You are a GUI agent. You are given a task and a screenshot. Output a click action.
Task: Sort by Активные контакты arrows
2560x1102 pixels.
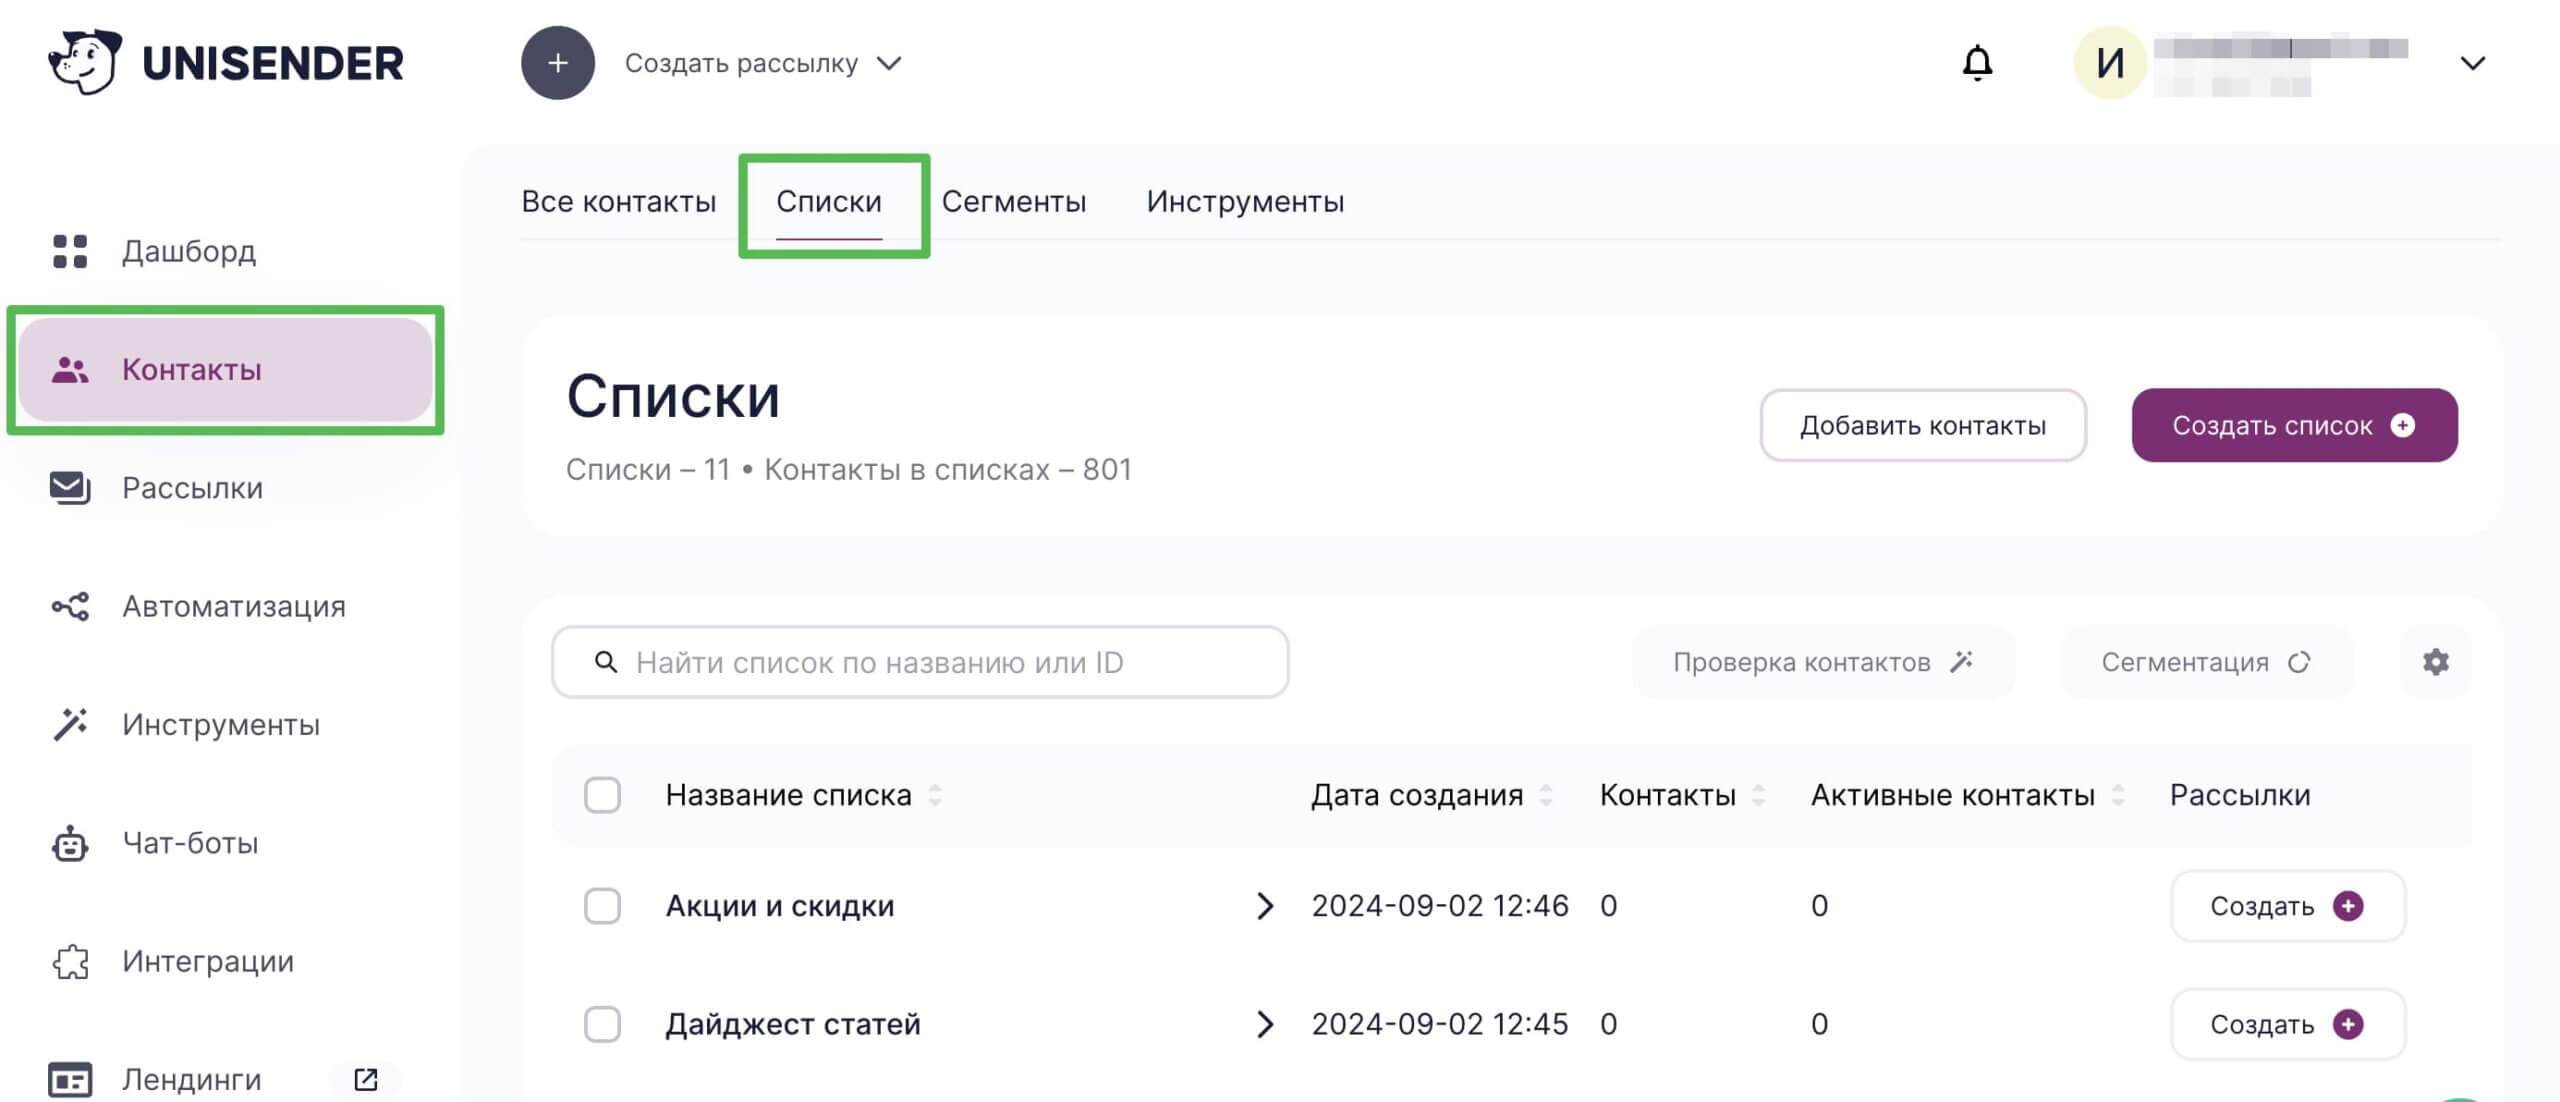coord(2118,795)
